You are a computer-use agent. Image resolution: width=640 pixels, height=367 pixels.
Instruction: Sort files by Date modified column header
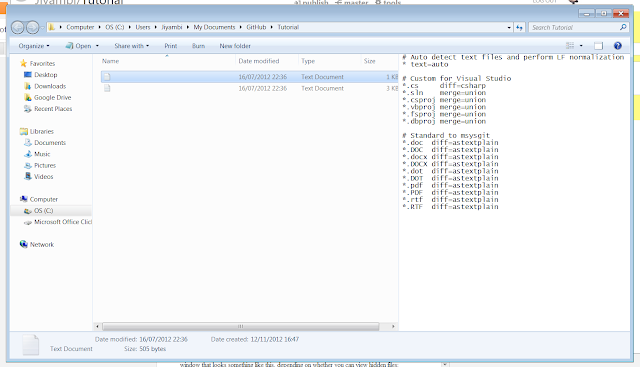pos(259,61)
